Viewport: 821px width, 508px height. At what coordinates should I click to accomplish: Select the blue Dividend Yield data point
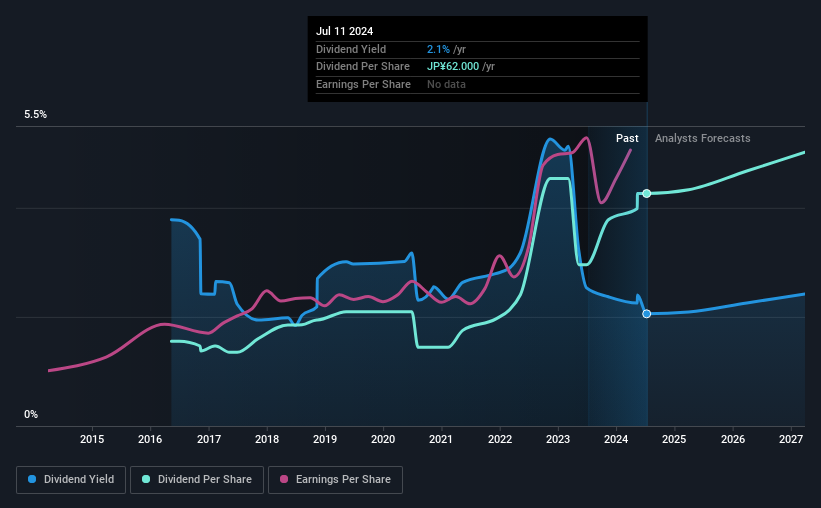pyautogui.click(x=647, y=314)
